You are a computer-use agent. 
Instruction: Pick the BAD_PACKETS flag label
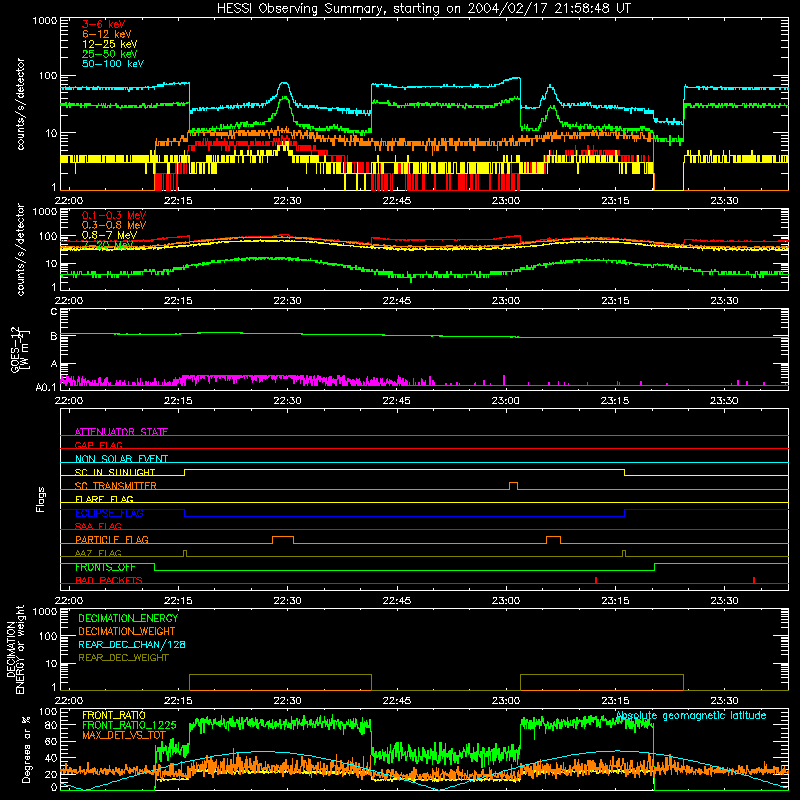coord(109,580)
